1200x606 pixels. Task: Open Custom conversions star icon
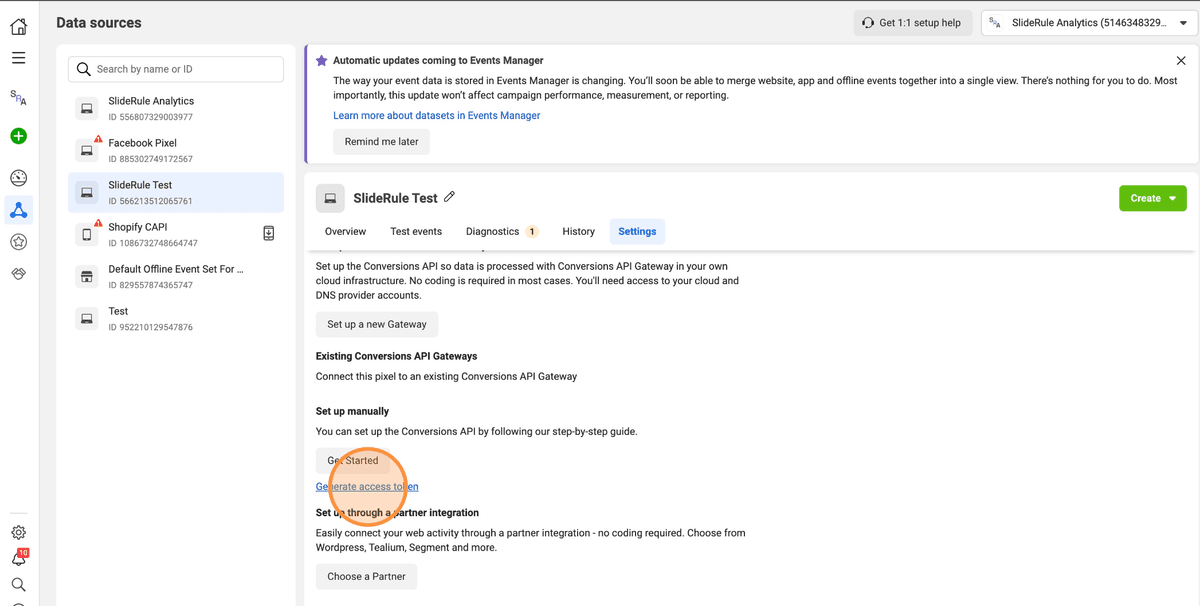[18, 242]
